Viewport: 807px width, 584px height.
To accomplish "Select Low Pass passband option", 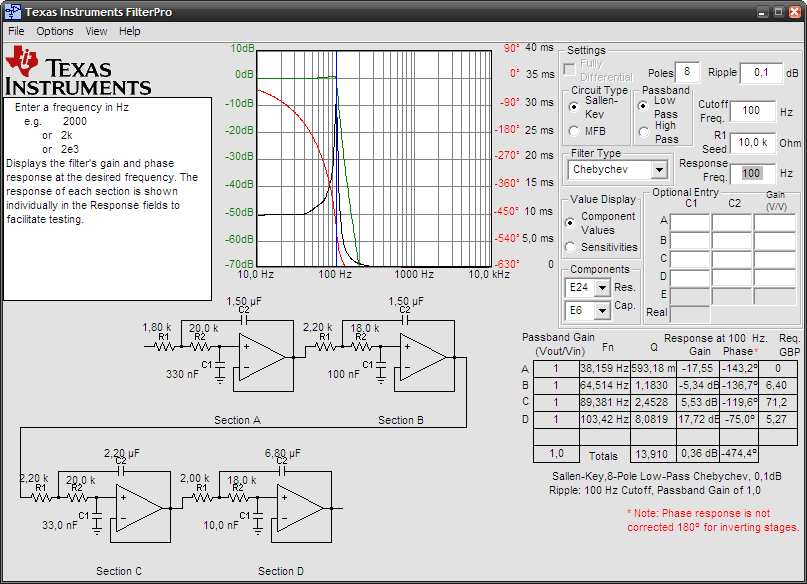I will tap(643, 107).
